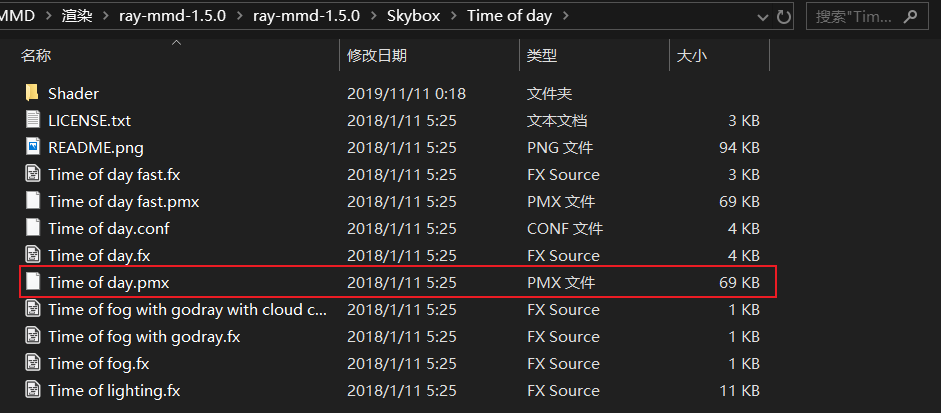The image size is (941, 413).
Task: Expand the chevron after Time of day
Action: point(565,16)
